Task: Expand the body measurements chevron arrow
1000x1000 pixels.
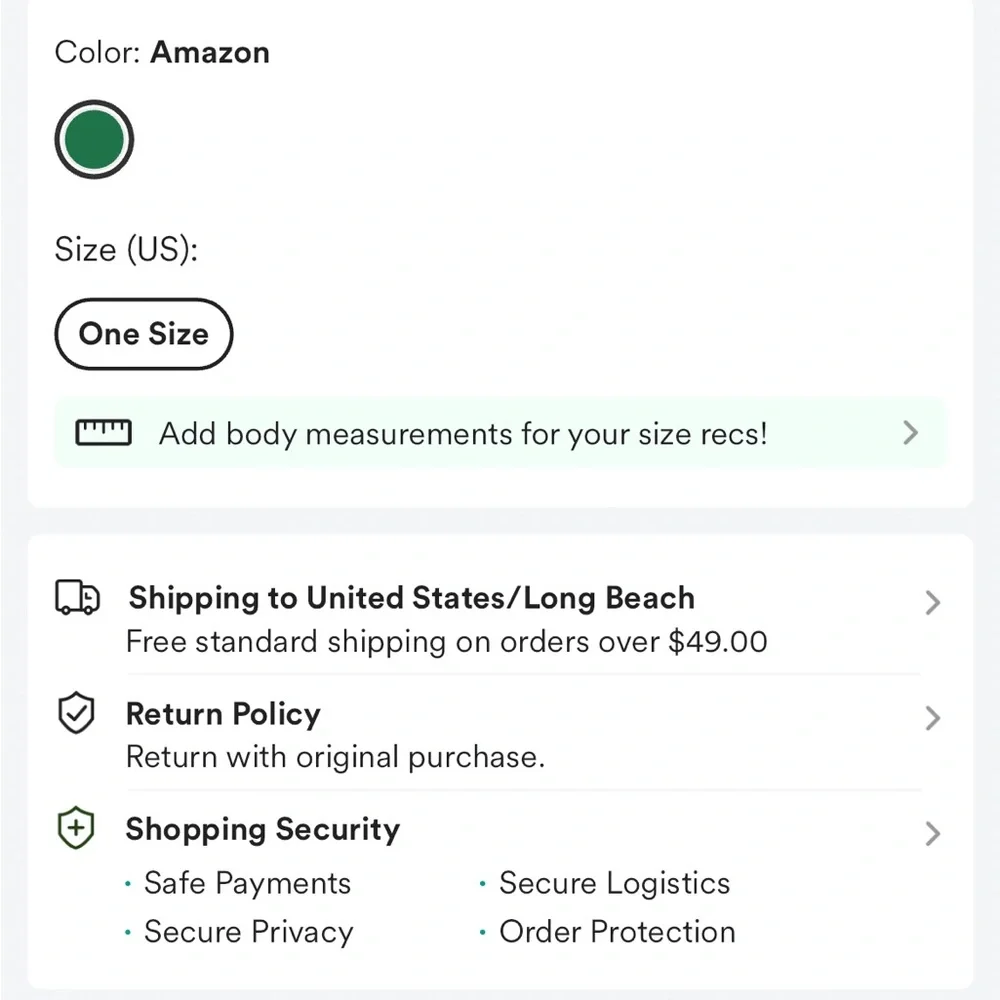Action: pyautogui.click(x=911, y=433)
